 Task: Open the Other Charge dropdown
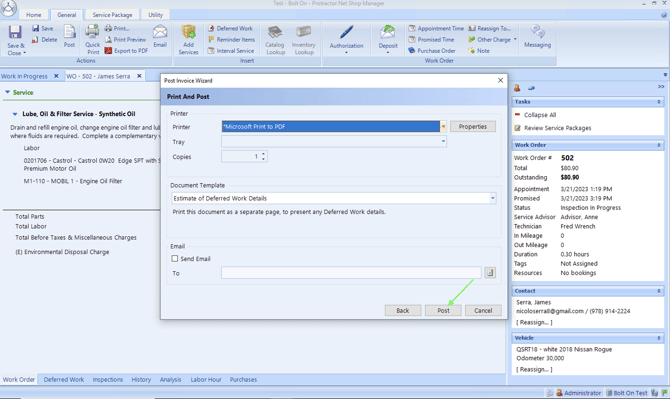pyautogui.click(x=515, y=39)
